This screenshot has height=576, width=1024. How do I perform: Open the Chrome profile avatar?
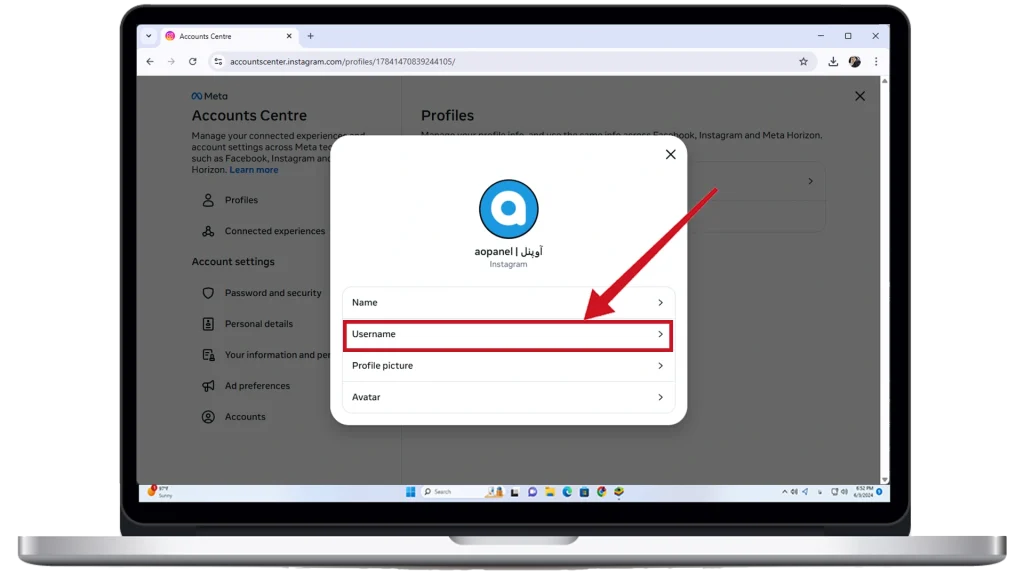[854, 61]
